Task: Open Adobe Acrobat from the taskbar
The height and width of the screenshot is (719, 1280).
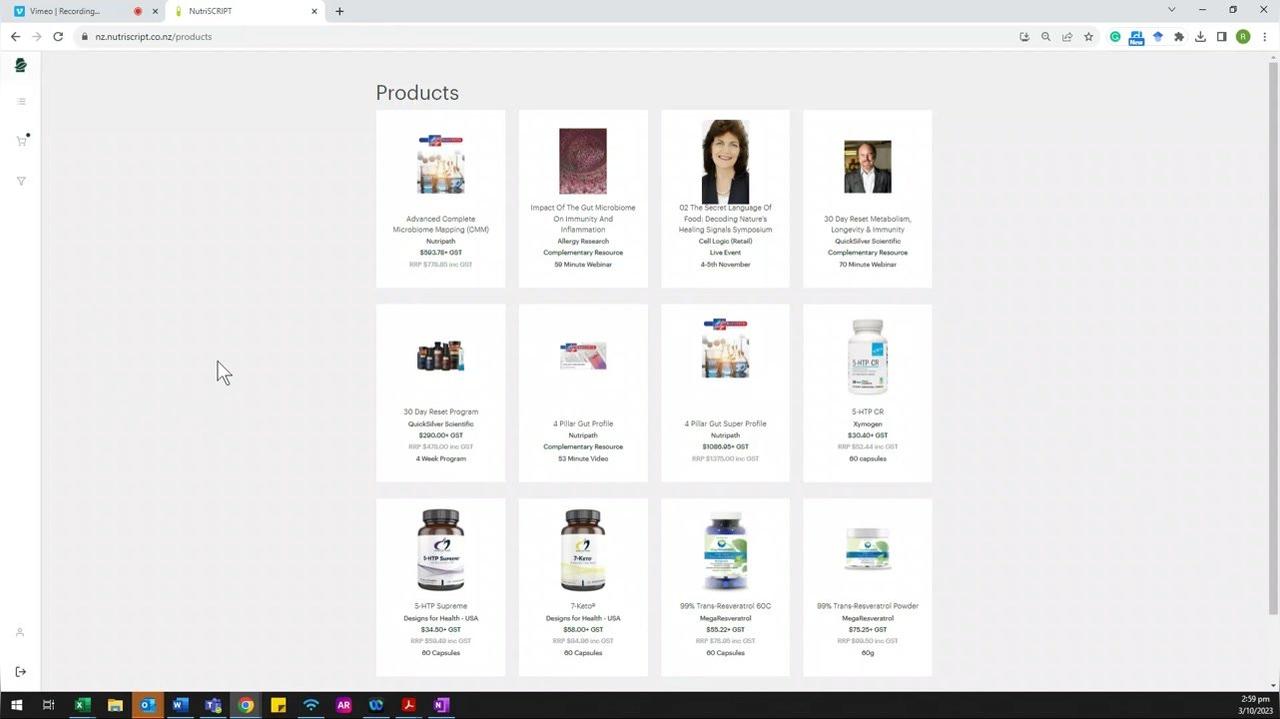Action: coord(409,705)
